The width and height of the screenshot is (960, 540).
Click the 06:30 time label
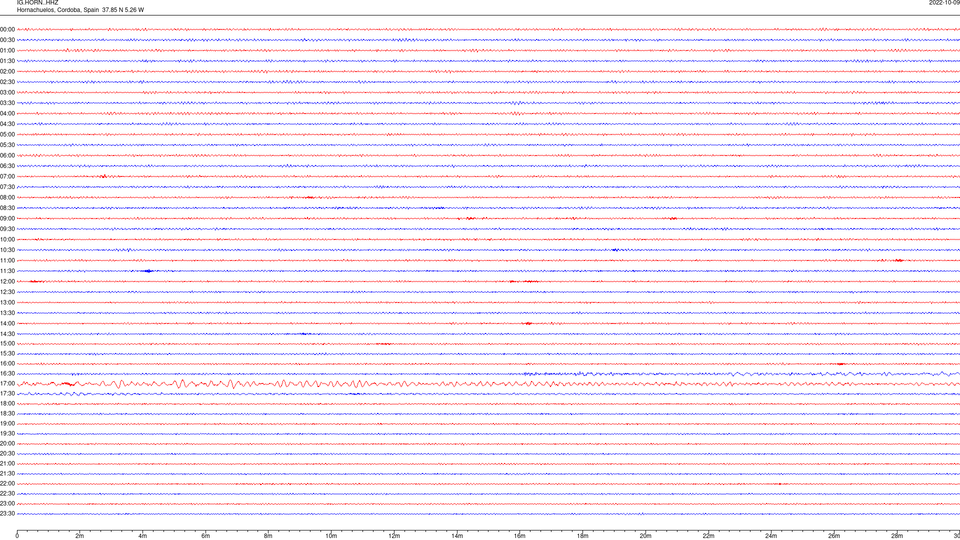(7, 166)
